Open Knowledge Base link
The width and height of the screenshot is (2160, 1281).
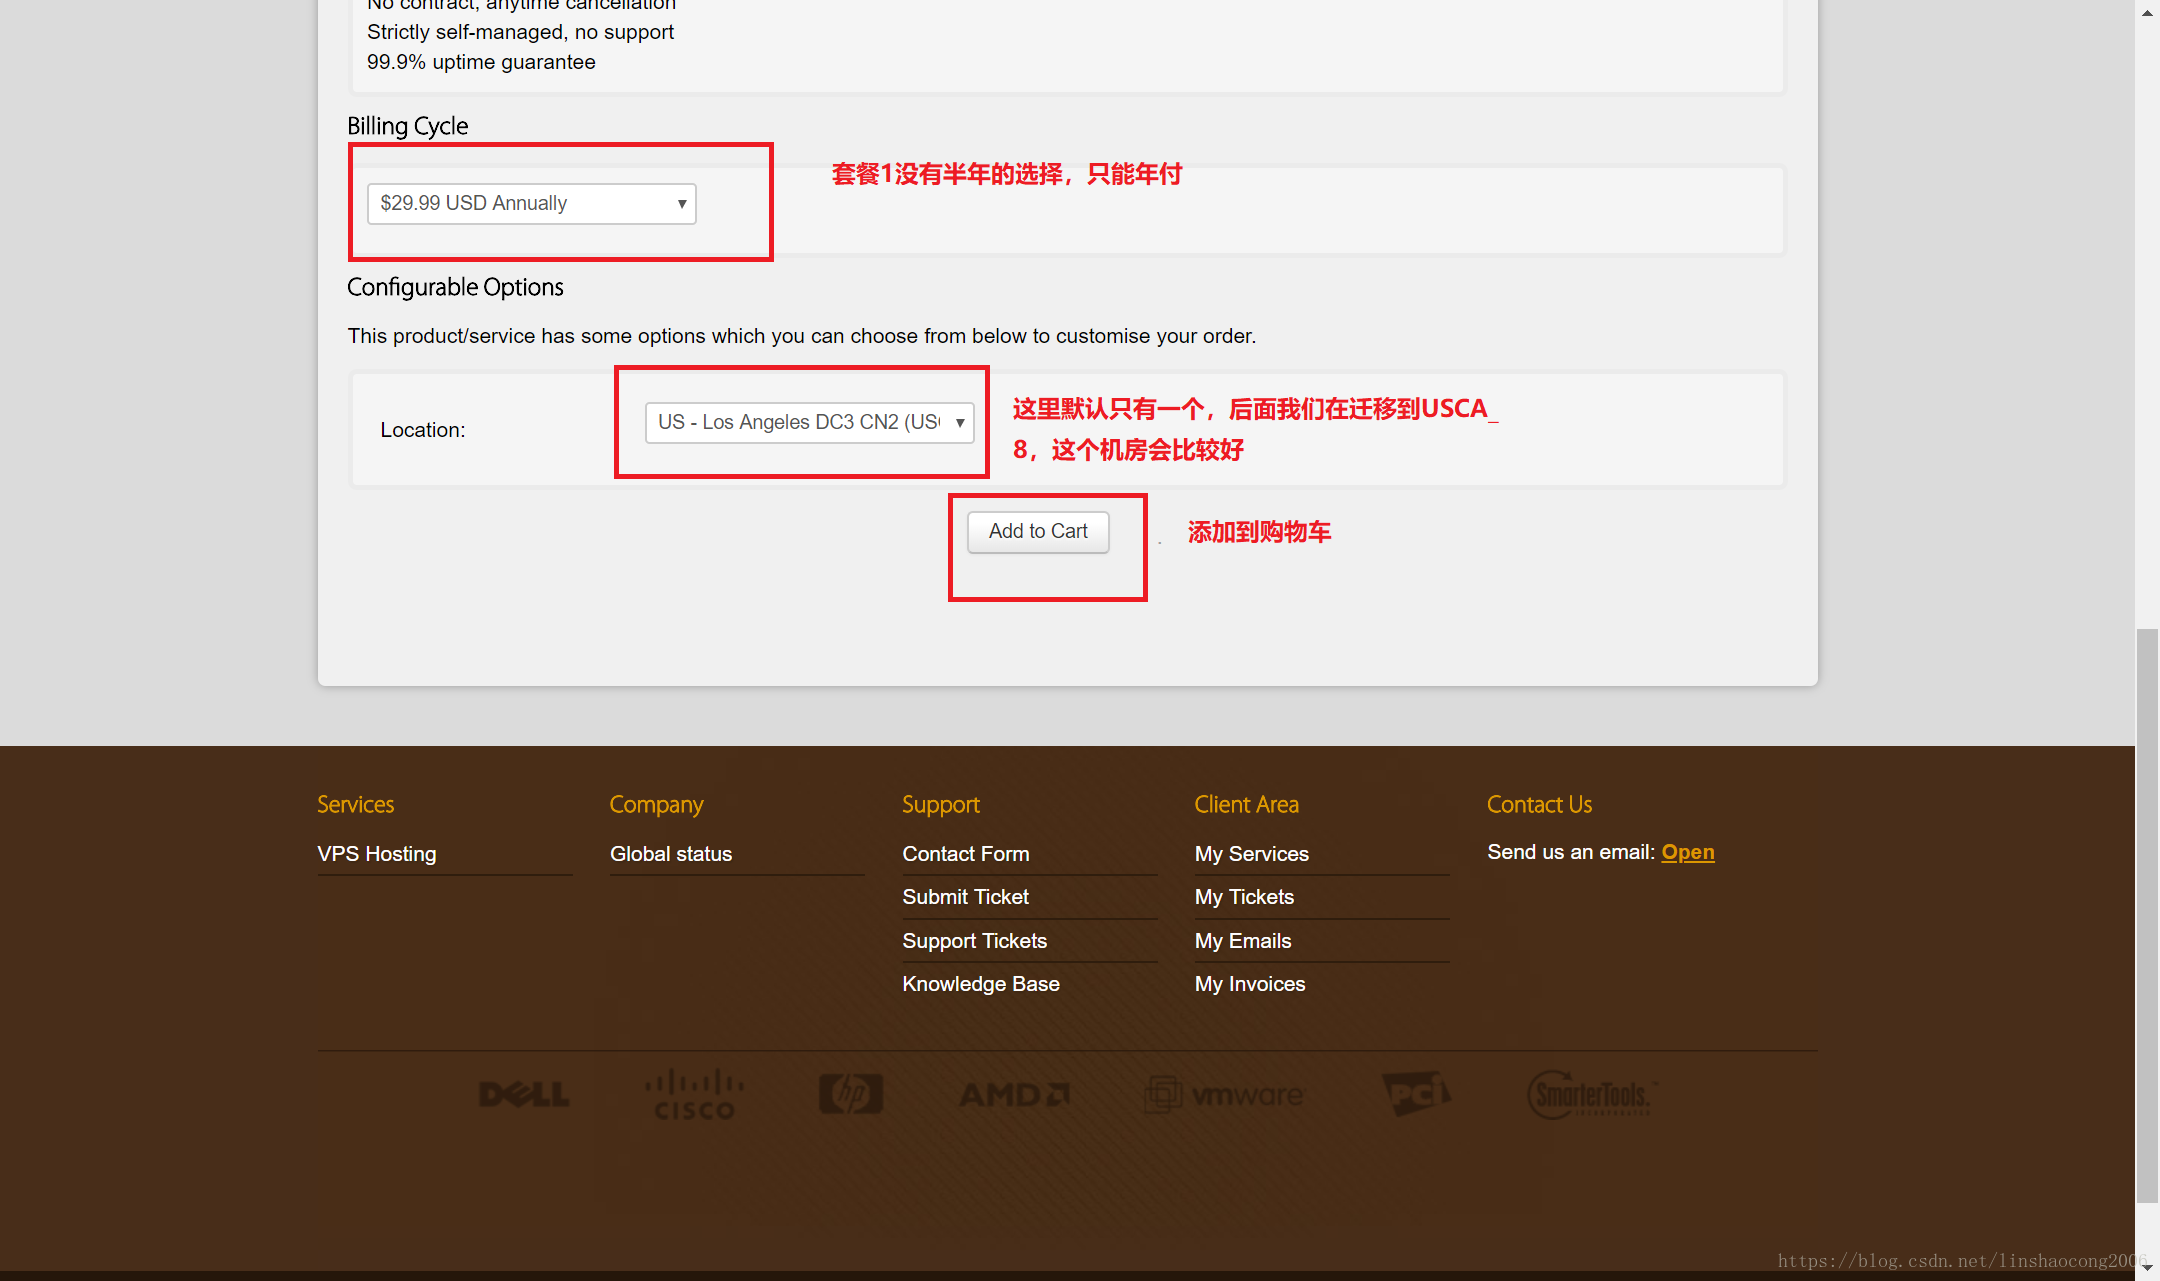click(980, 984)
